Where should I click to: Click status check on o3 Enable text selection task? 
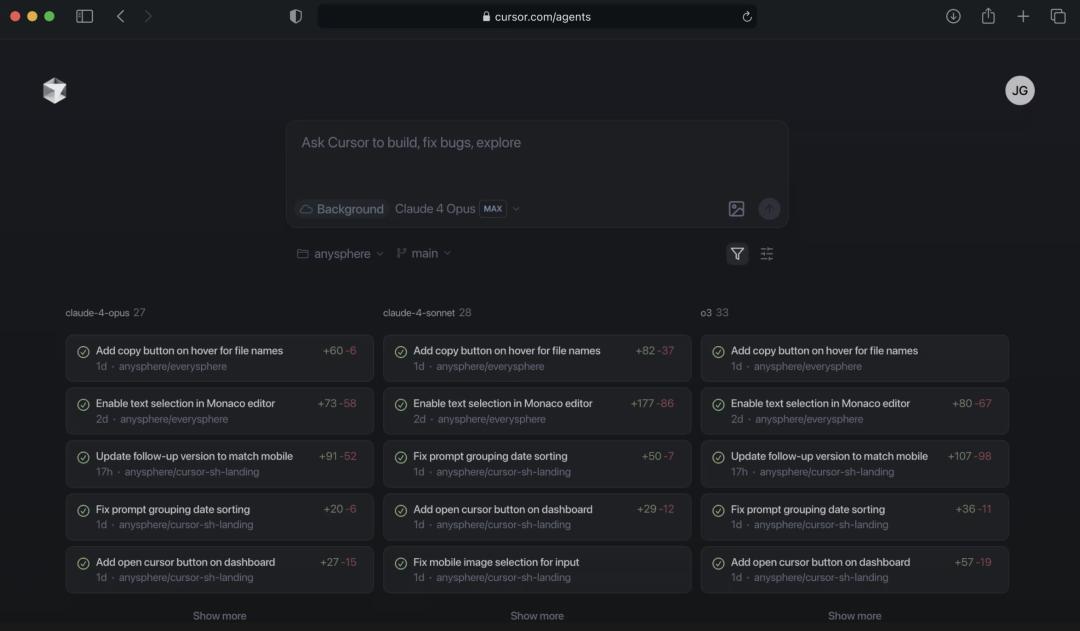coord(718,405)
